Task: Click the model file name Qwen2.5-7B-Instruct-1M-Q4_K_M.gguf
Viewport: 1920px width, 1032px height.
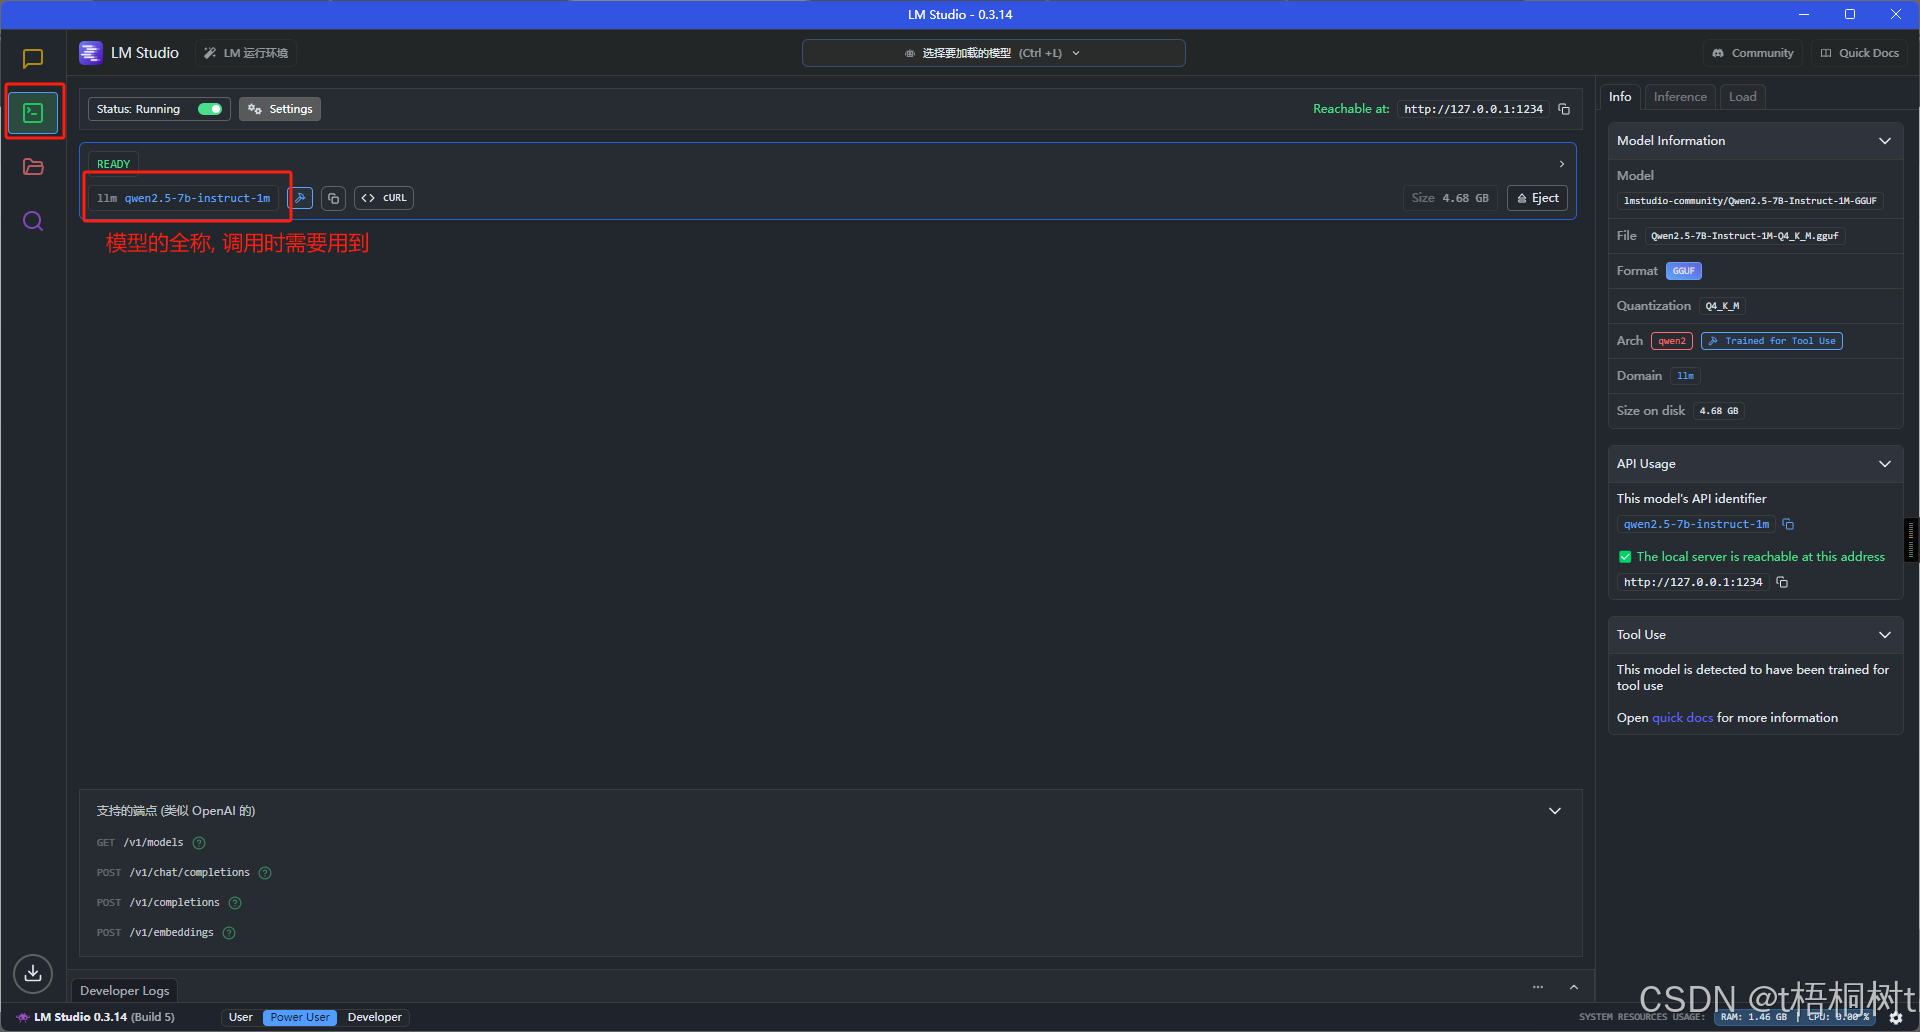Action: 1745,236
